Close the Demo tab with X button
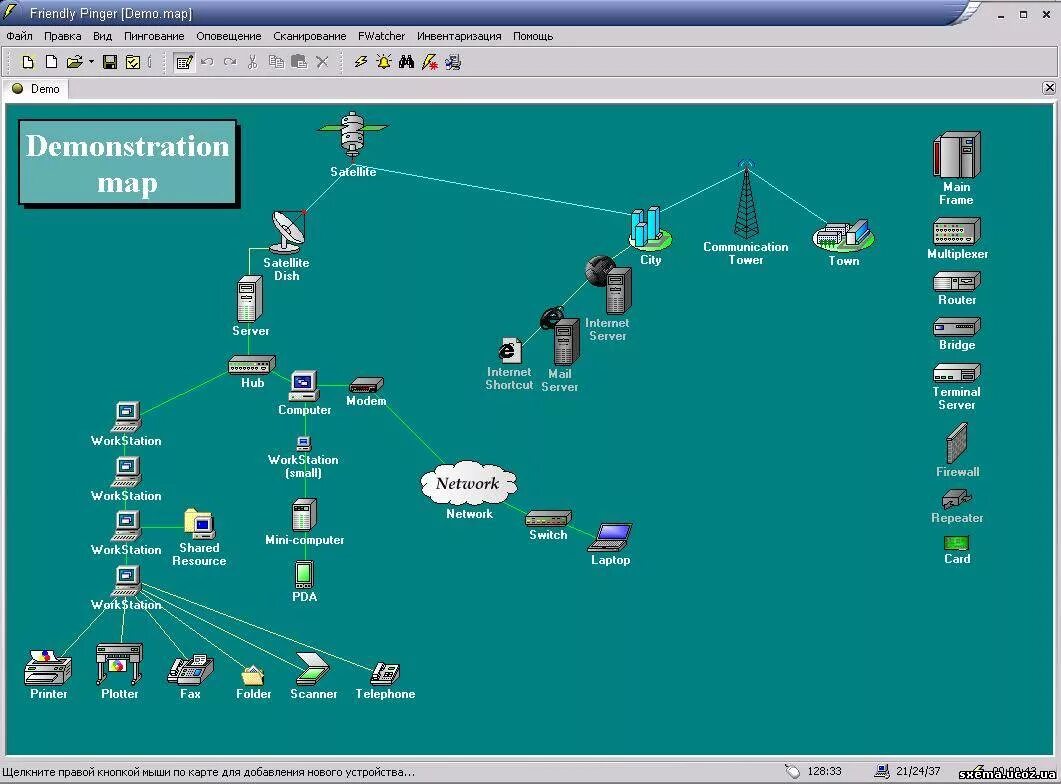The width and height of the screenshot is (1061, 784). tap(1049, 88)
